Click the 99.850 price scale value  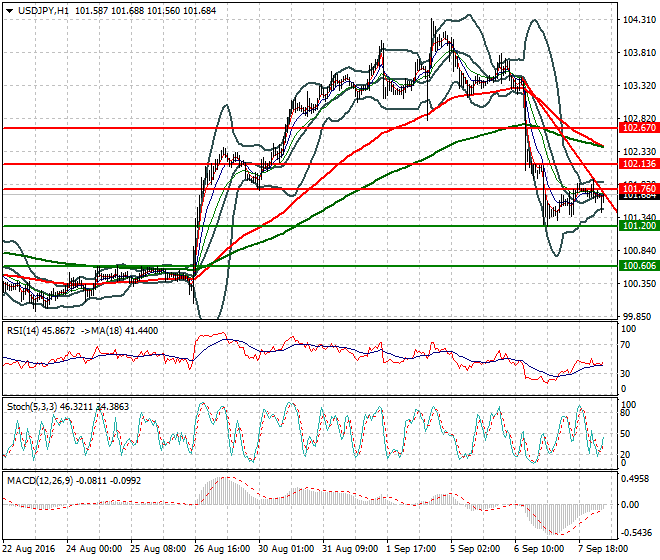click(639, 317)
